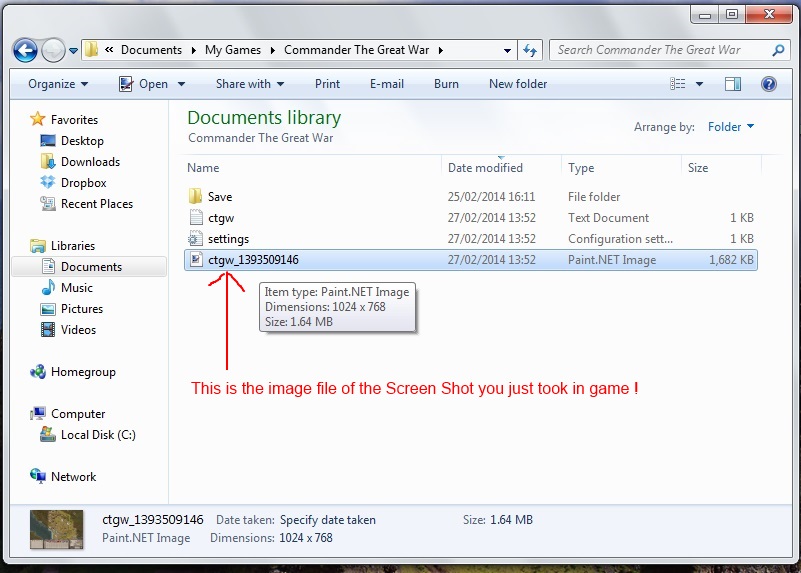The image size is (801, 573).
Task: Open the Arrange by Folder dropdown
Action: point(731,127)
